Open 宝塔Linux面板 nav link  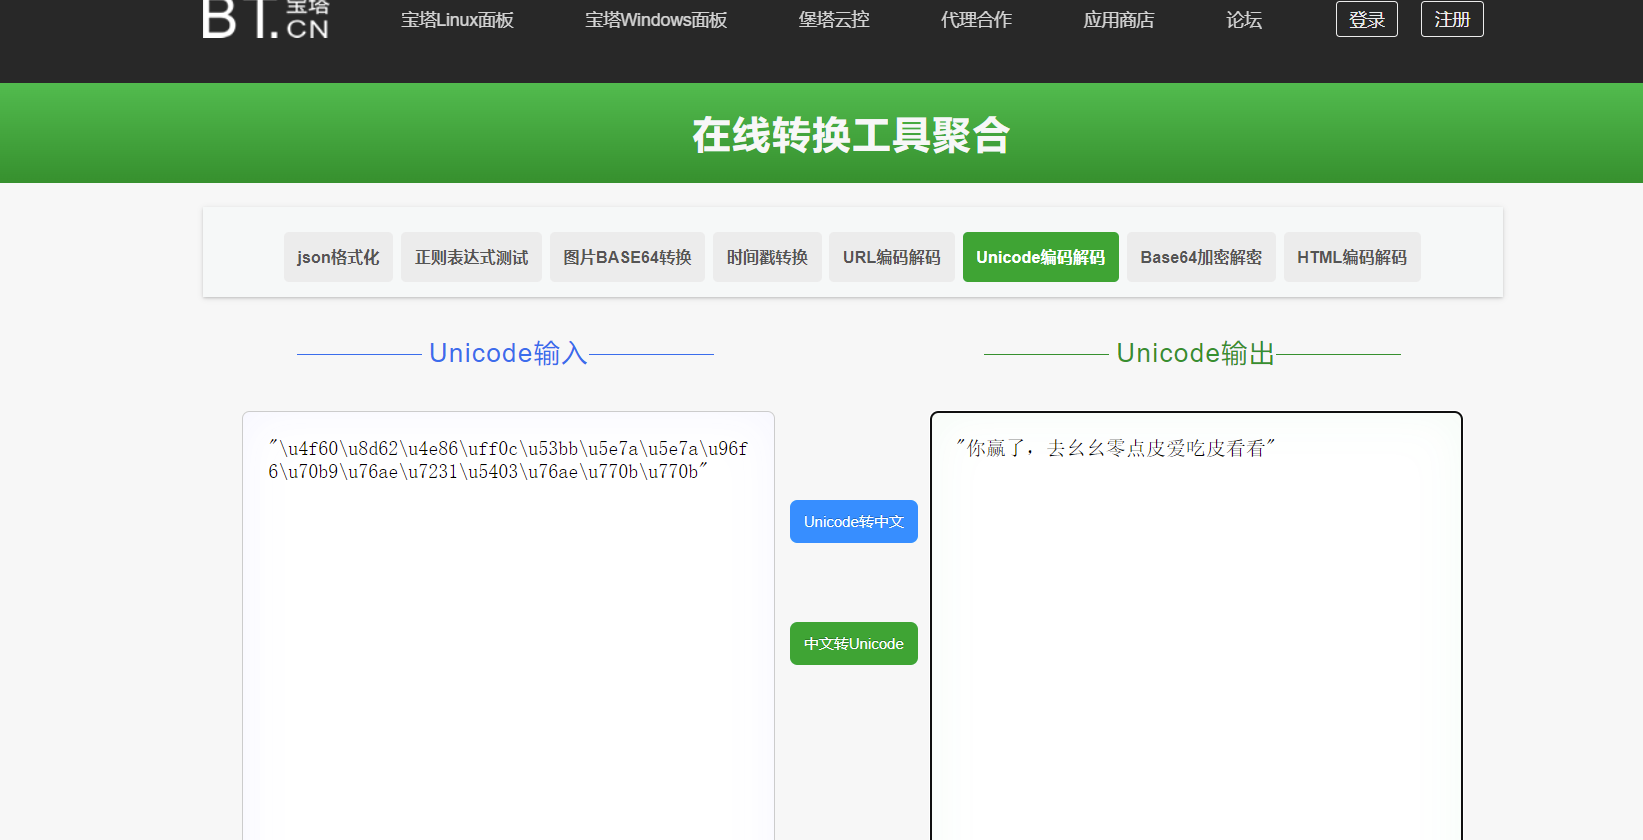pyautogui.click(x=457, y=20)
